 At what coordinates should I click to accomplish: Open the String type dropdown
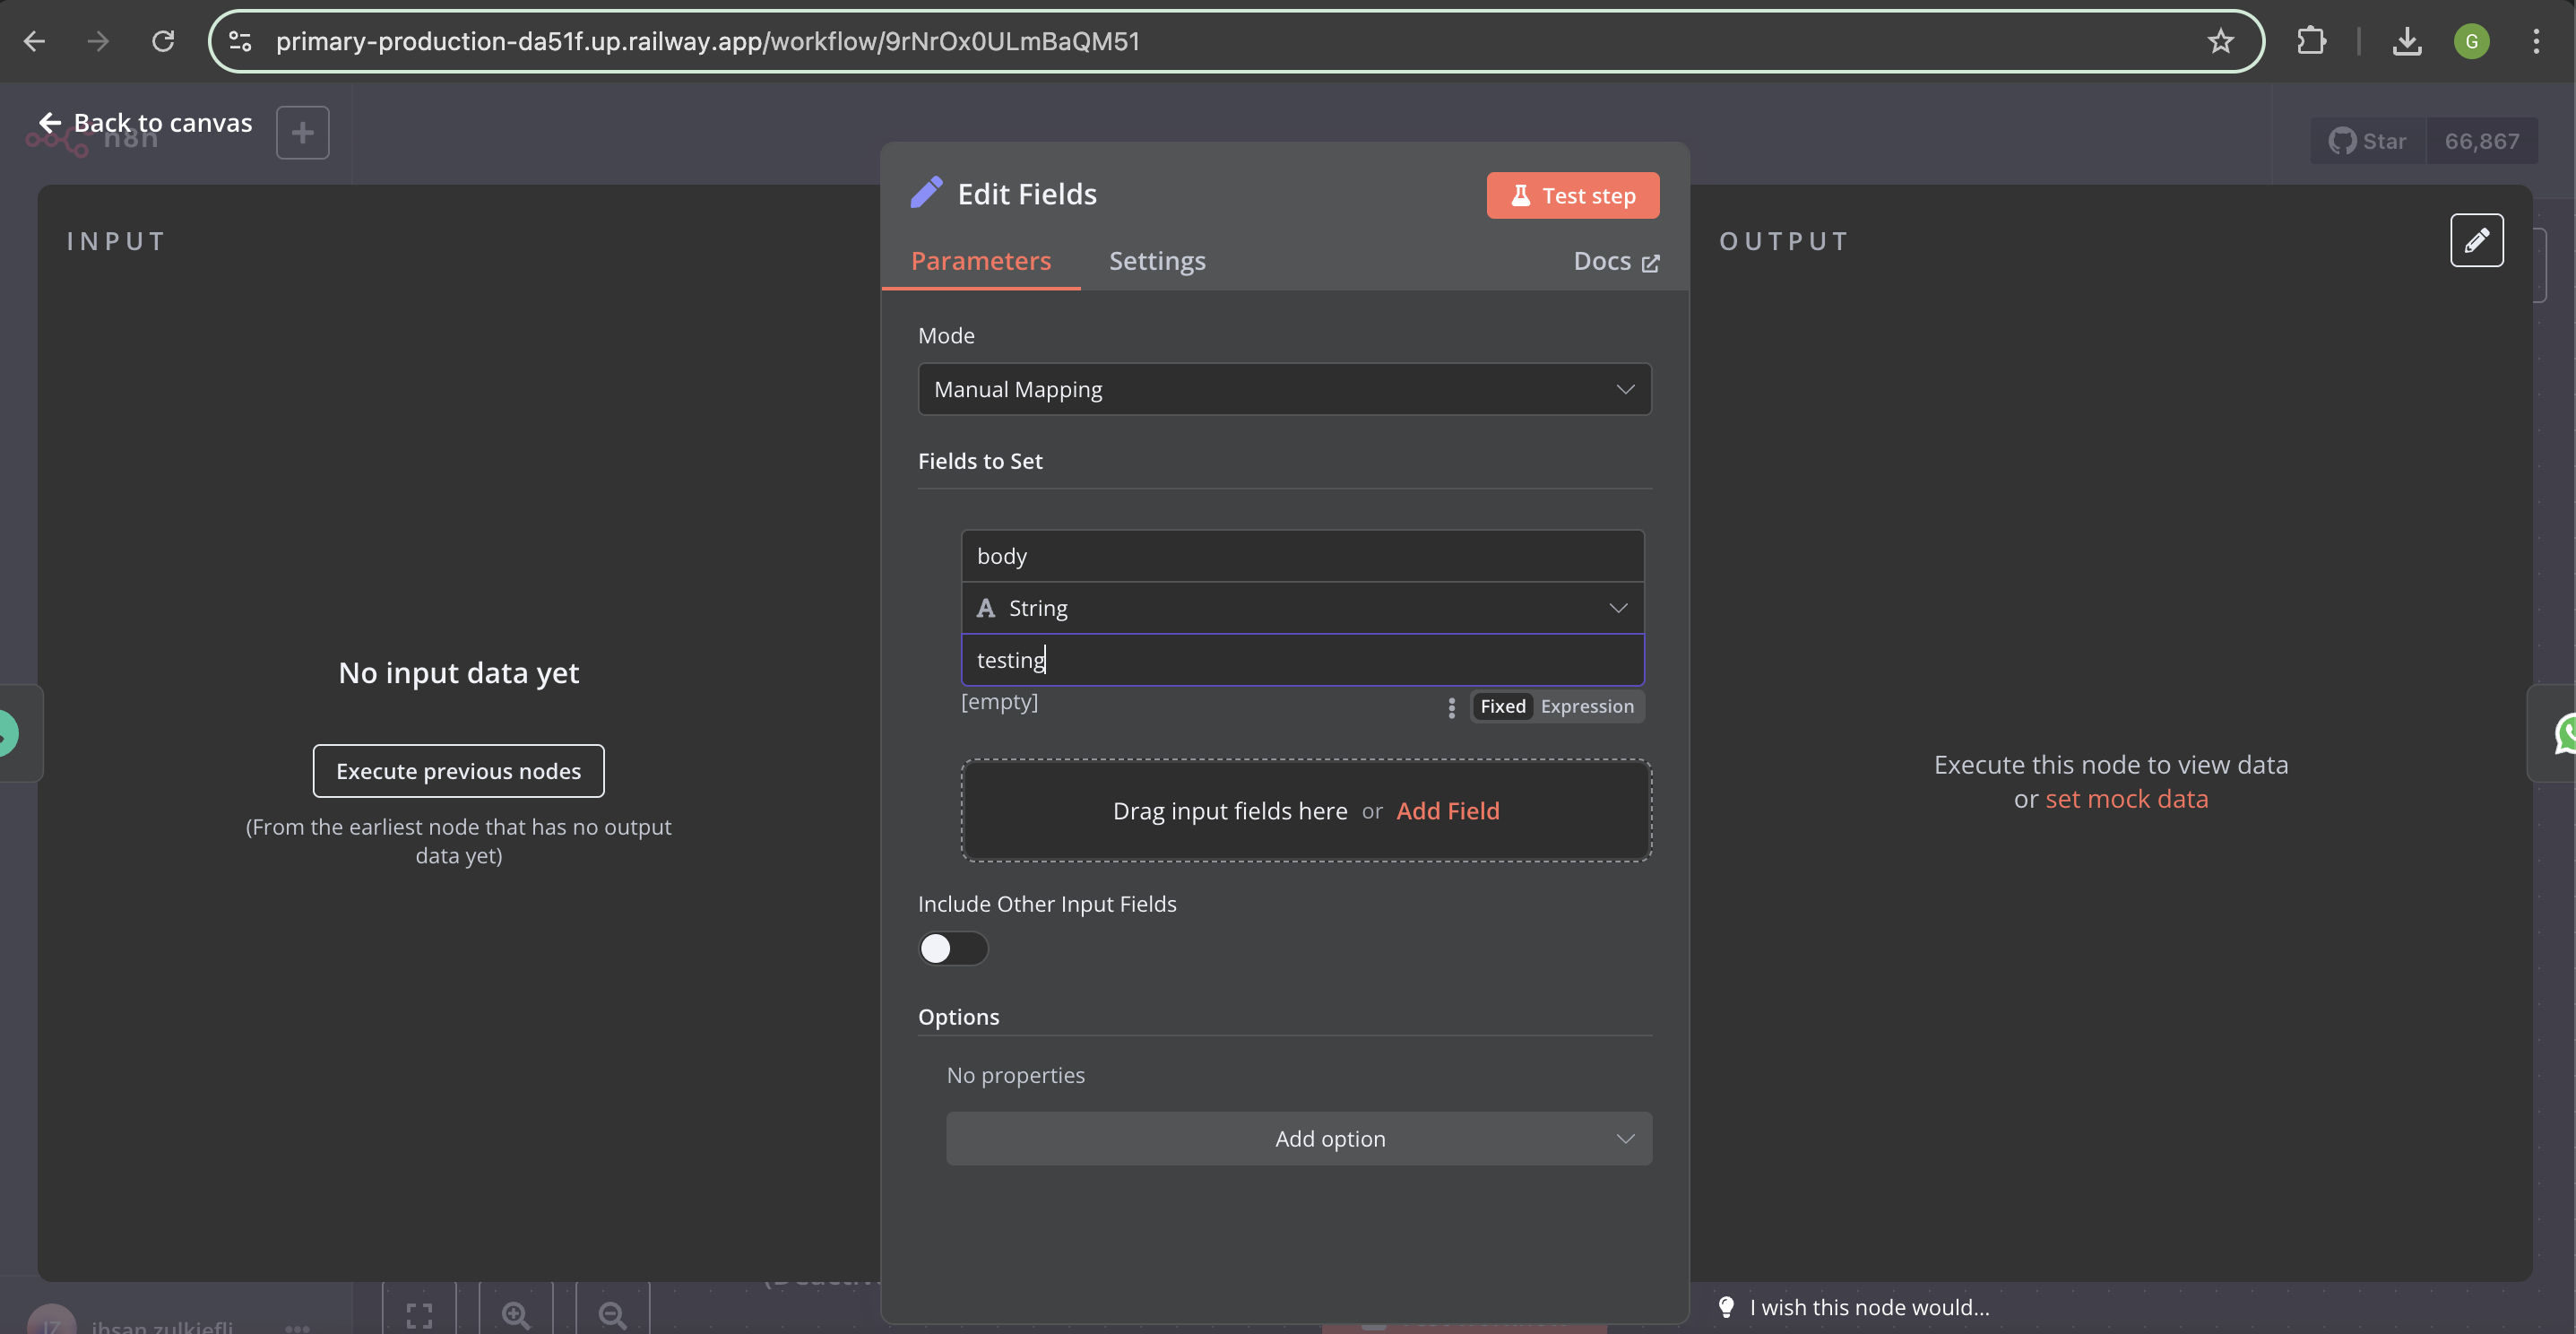click(x=1302, y=608)
